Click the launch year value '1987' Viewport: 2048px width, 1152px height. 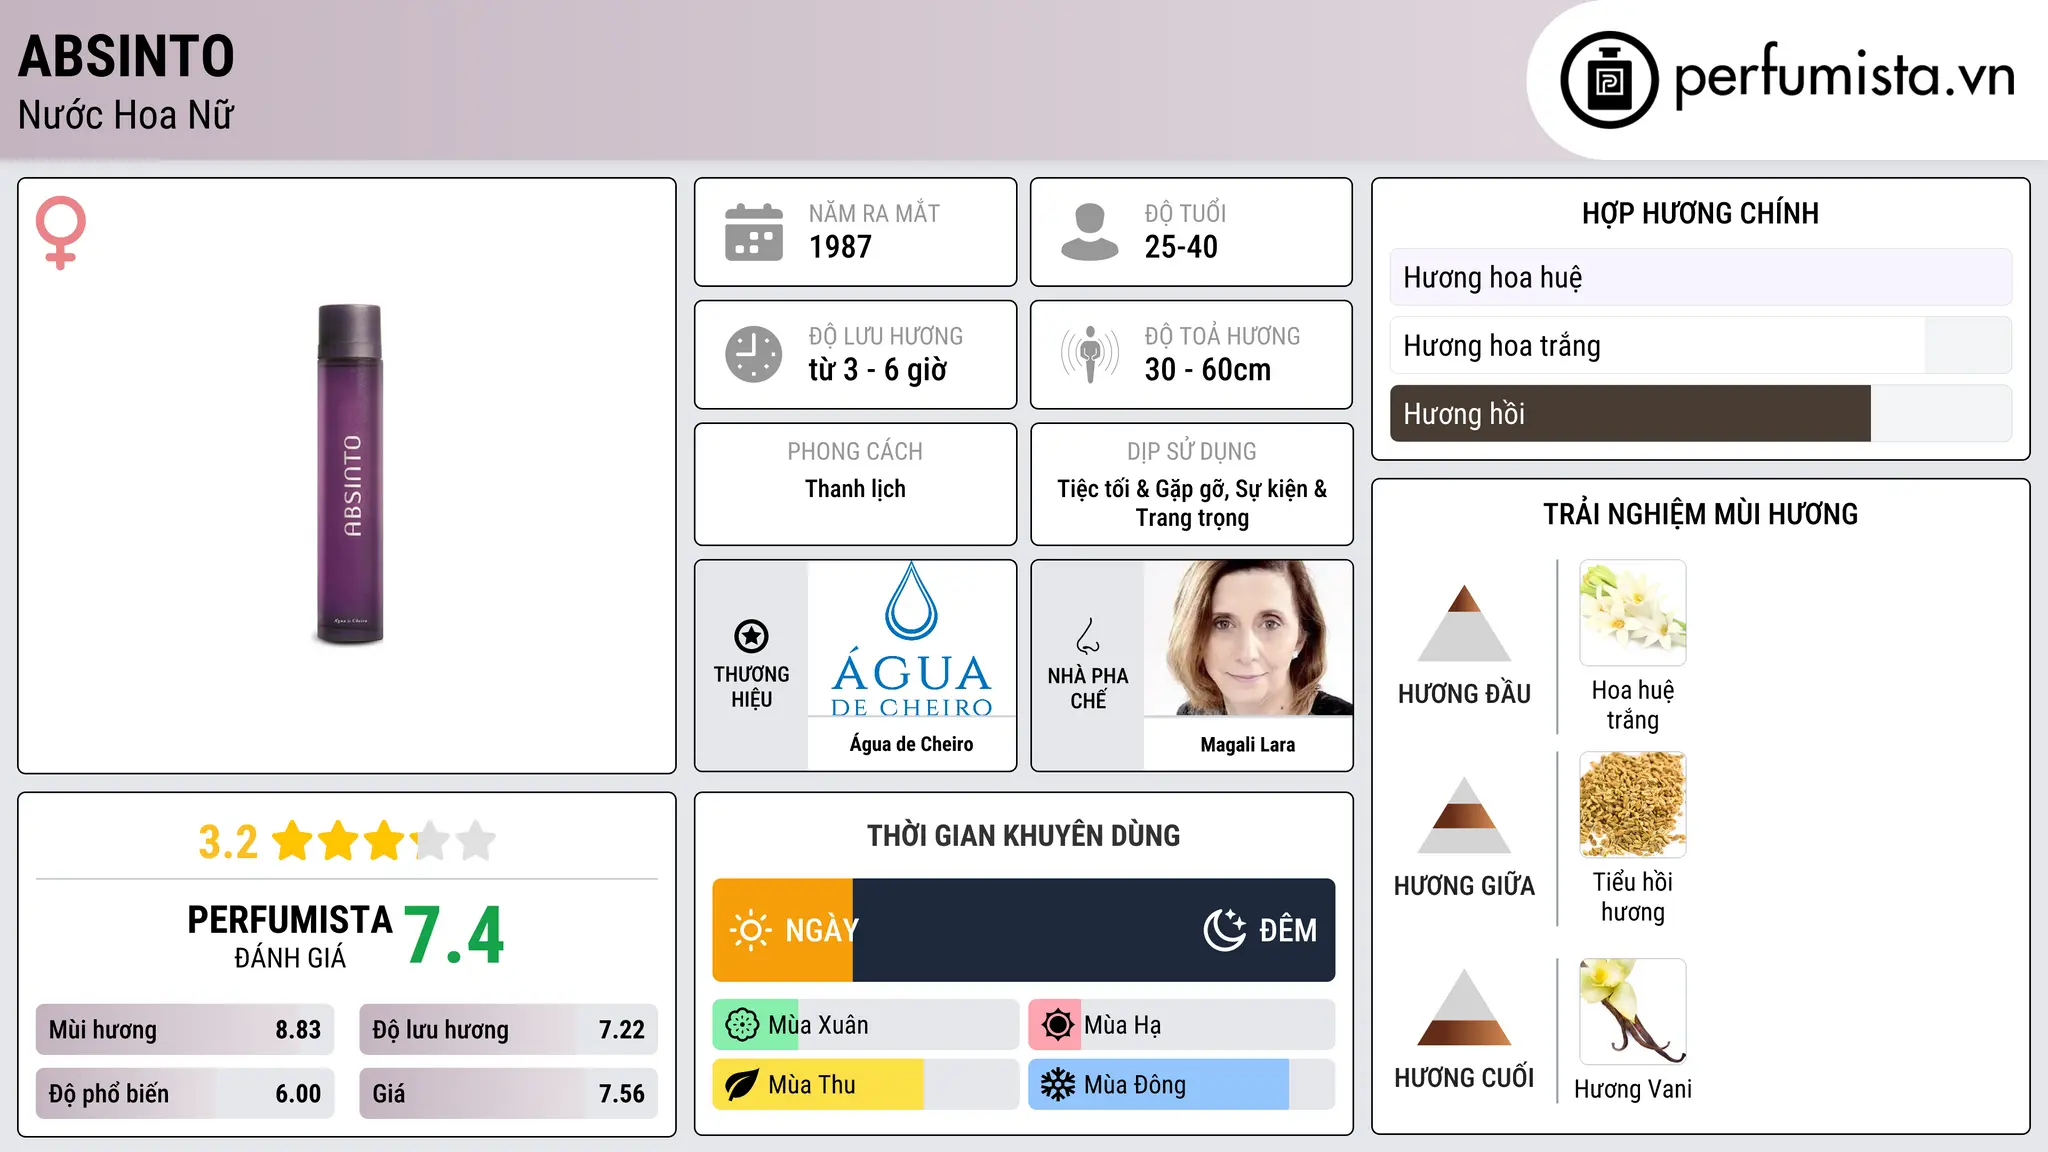click(x=840, y=247)
